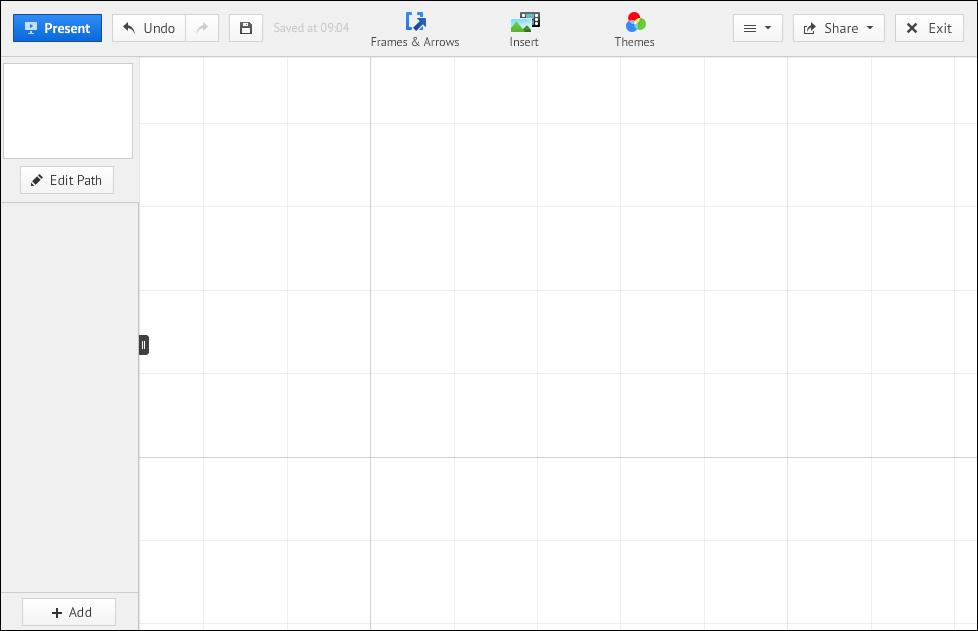Click the Edit Path button
The image size is (978, 631).
(67, 180)
